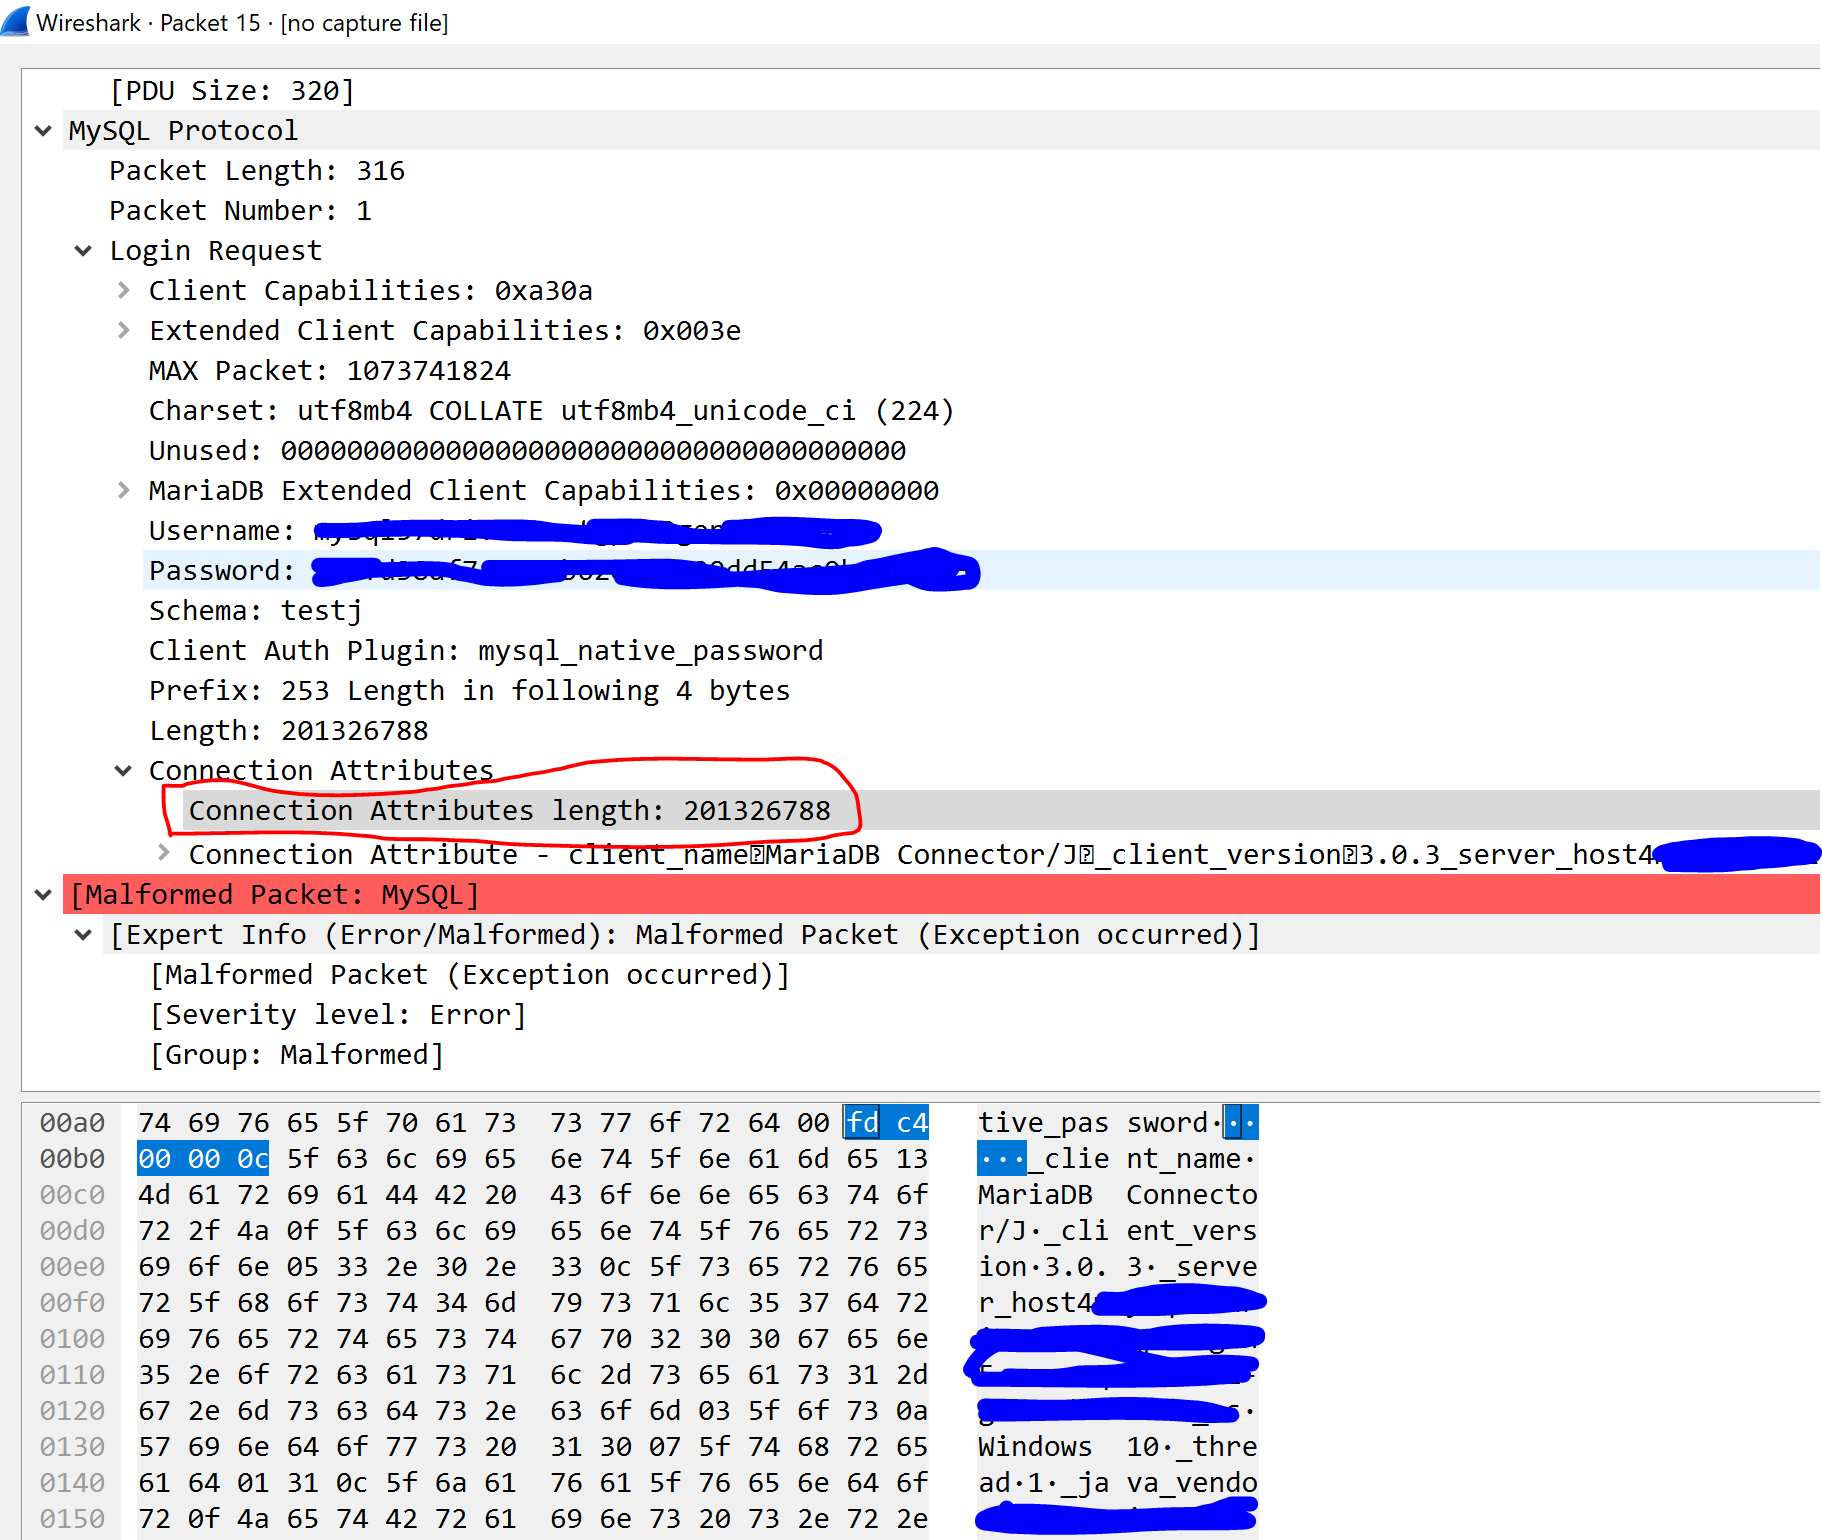
Task: Select the Connection Attributes length row
Action: pyautogui.click(x=509, y=811)
